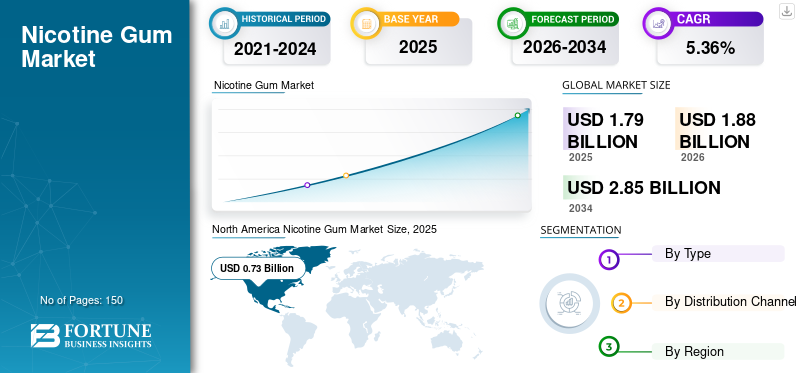Click the 5.36% CAGR value
Image resolution: width=800 pixels, height=373 pixels.
pyautogui.click(x=710, y=48)
